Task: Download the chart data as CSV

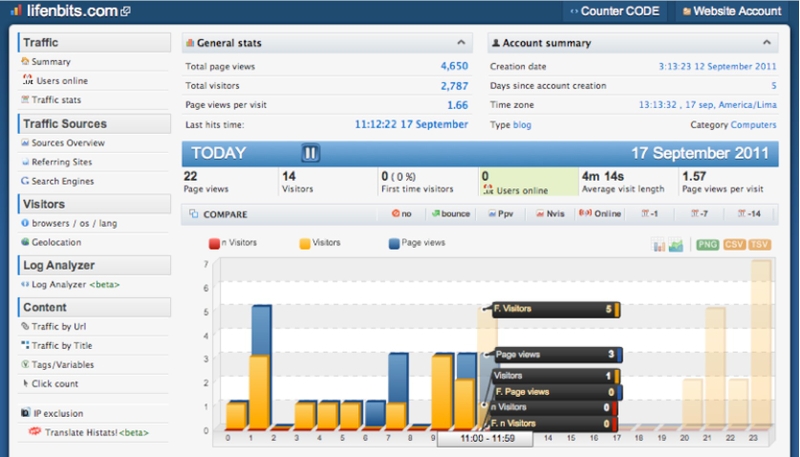Action: [x=734, y=245]
